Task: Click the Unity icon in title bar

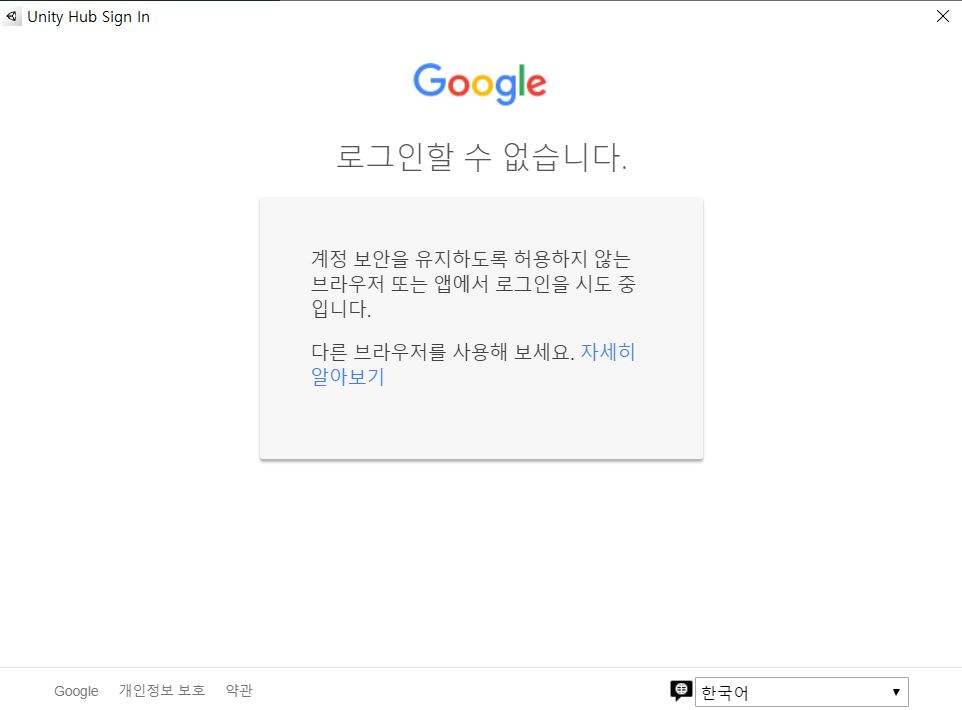Action: click(11, 17)
